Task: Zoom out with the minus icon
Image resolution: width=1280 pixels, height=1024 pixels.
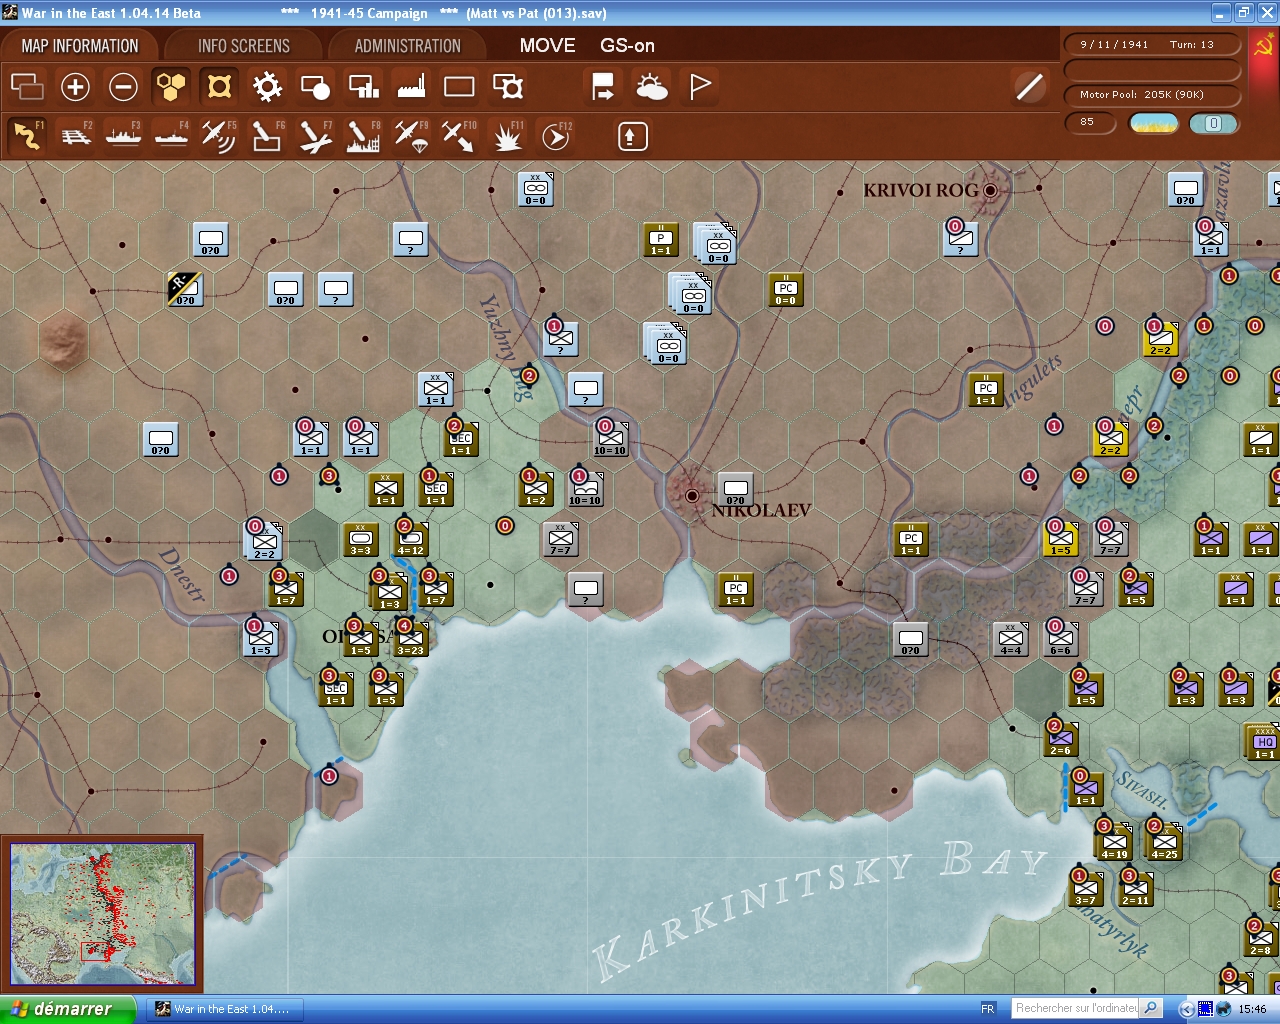Action: tap(123, 87)
